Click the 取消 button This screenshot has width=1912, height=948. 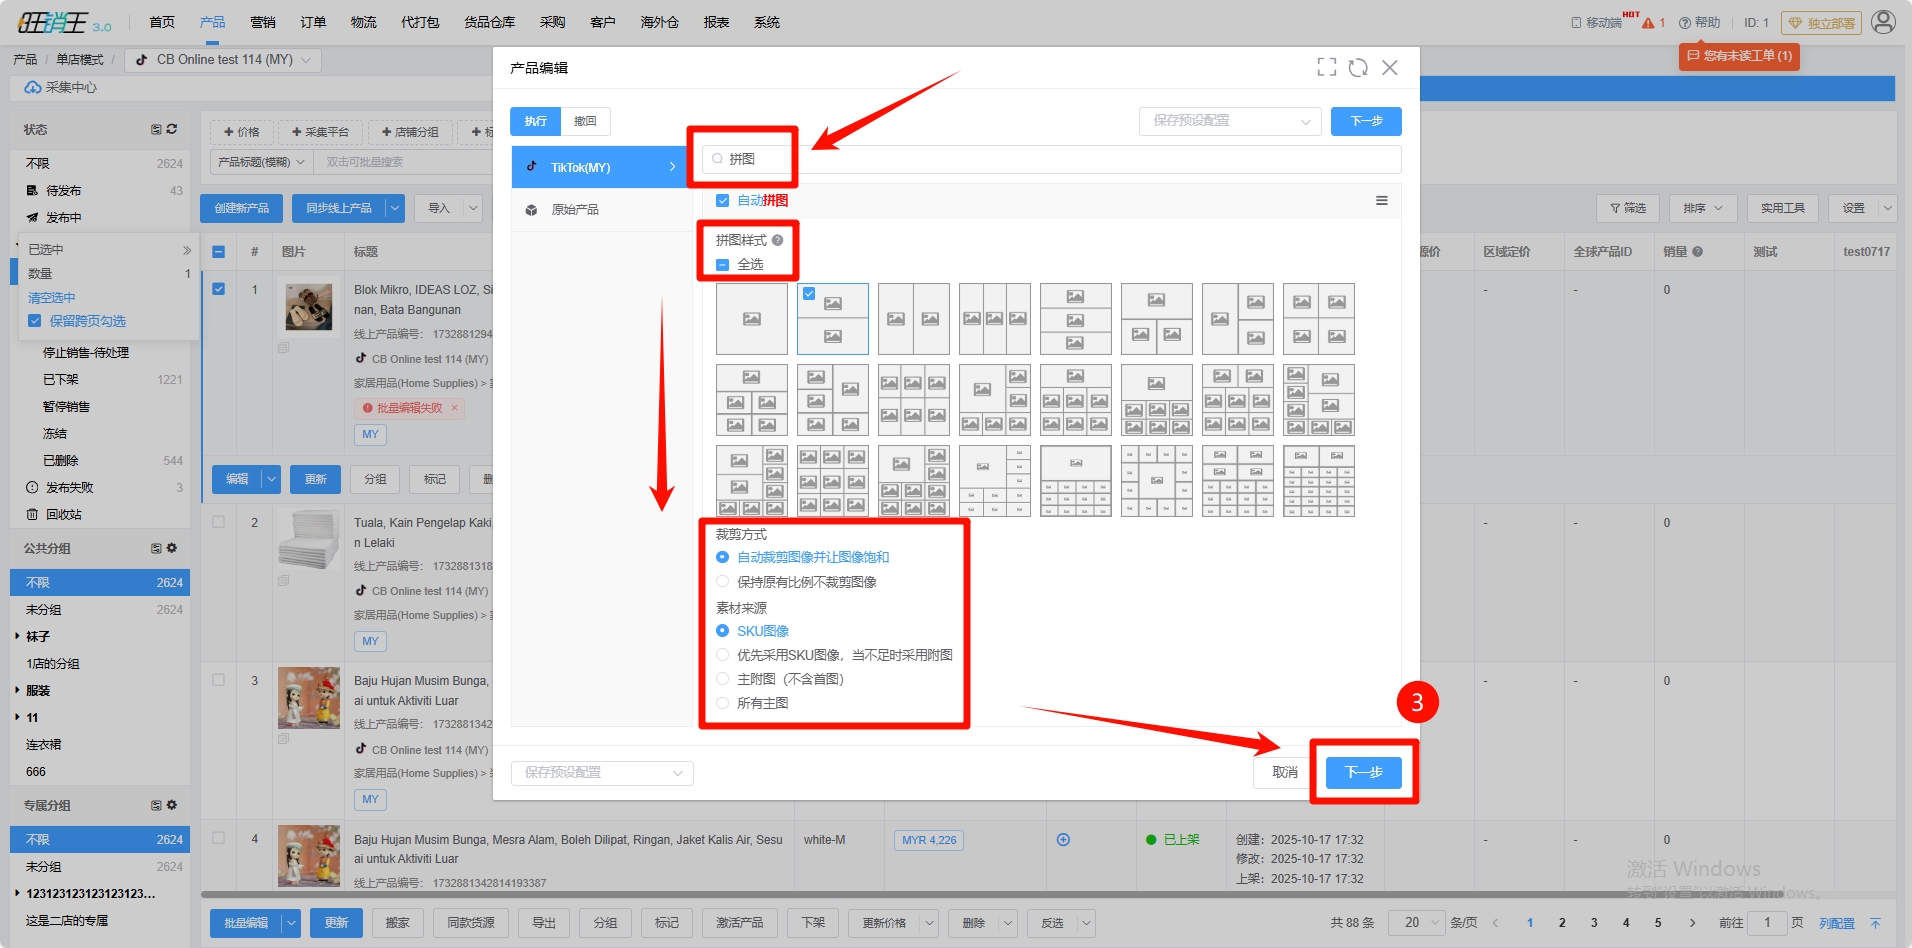click(1284, 772)
